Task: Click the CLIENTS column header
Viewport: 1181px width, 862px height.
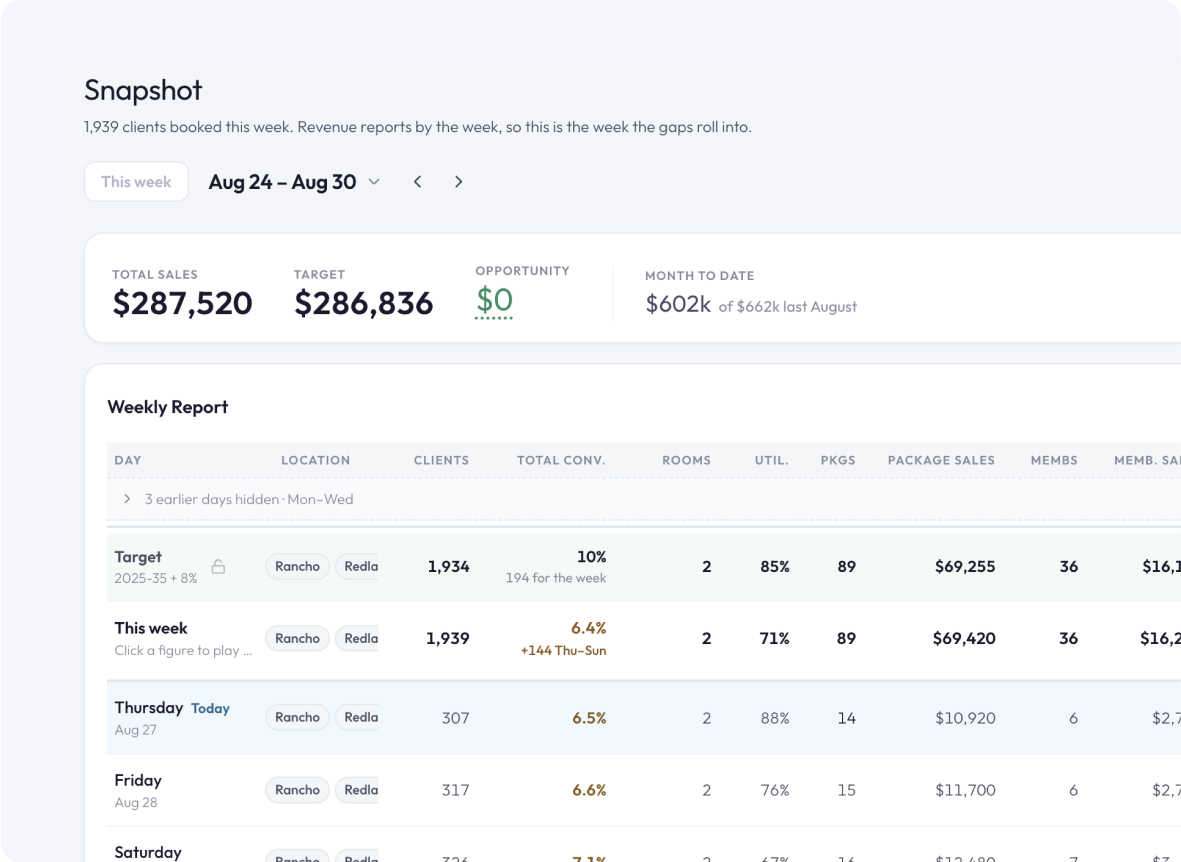Action: click(441, 460)
